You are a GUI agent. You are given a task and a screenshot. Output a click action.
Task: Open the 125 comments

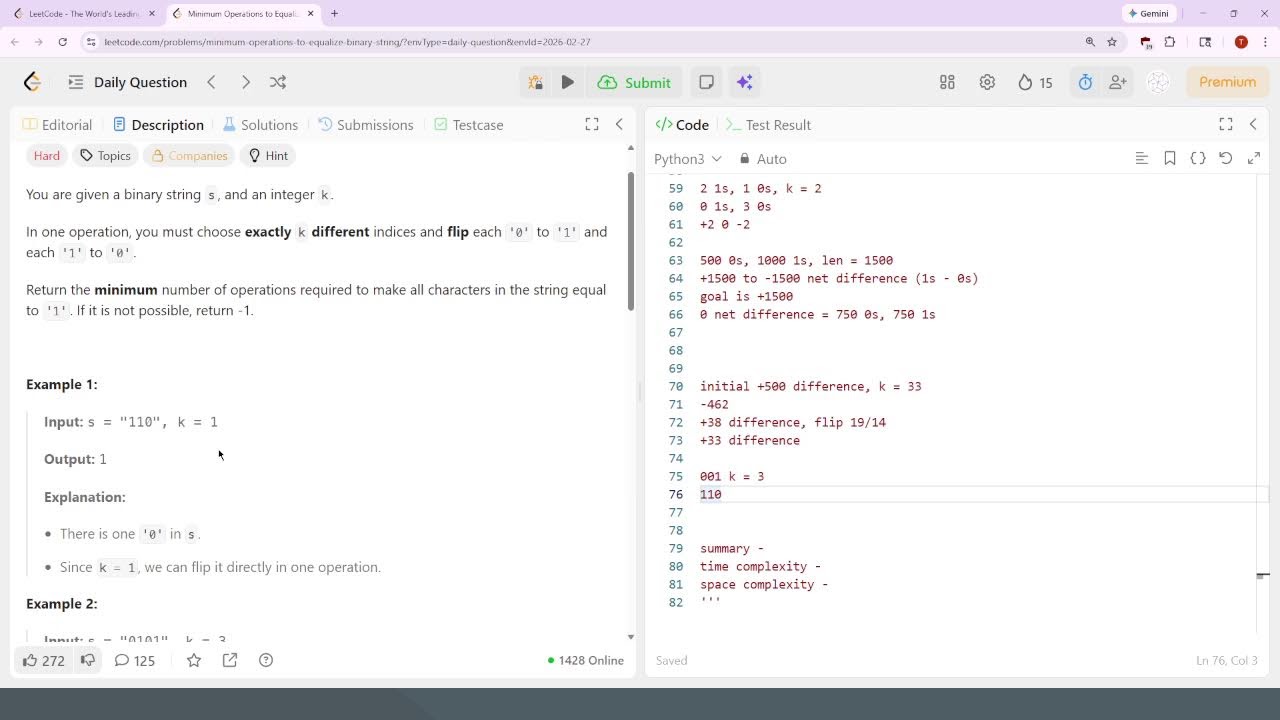tap(135, 660)
